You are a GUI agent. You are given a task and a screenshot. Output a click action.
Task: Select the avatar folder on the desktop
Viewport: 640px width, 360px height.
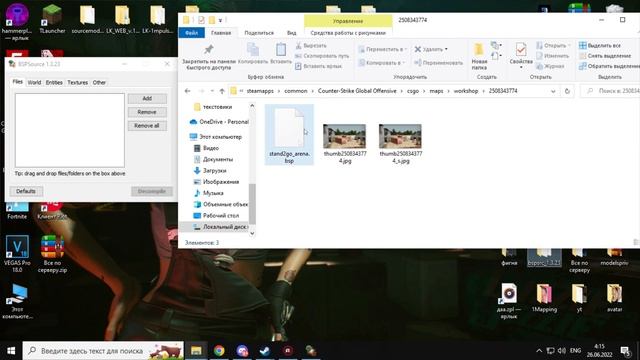click(614, 299)
